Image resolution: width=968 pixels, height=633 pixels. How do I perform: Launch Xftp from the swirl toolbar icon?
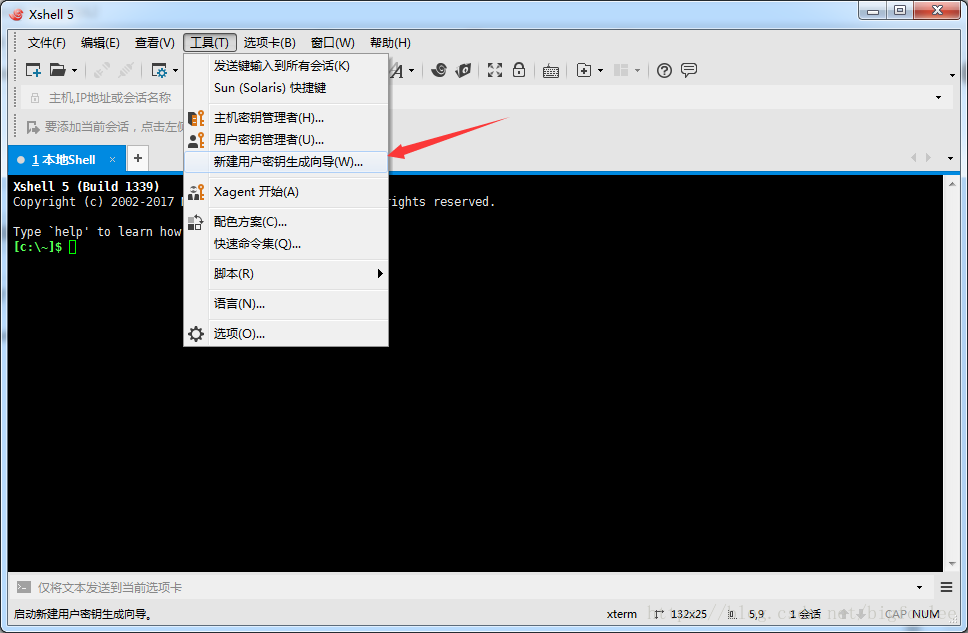coord(439,70)
